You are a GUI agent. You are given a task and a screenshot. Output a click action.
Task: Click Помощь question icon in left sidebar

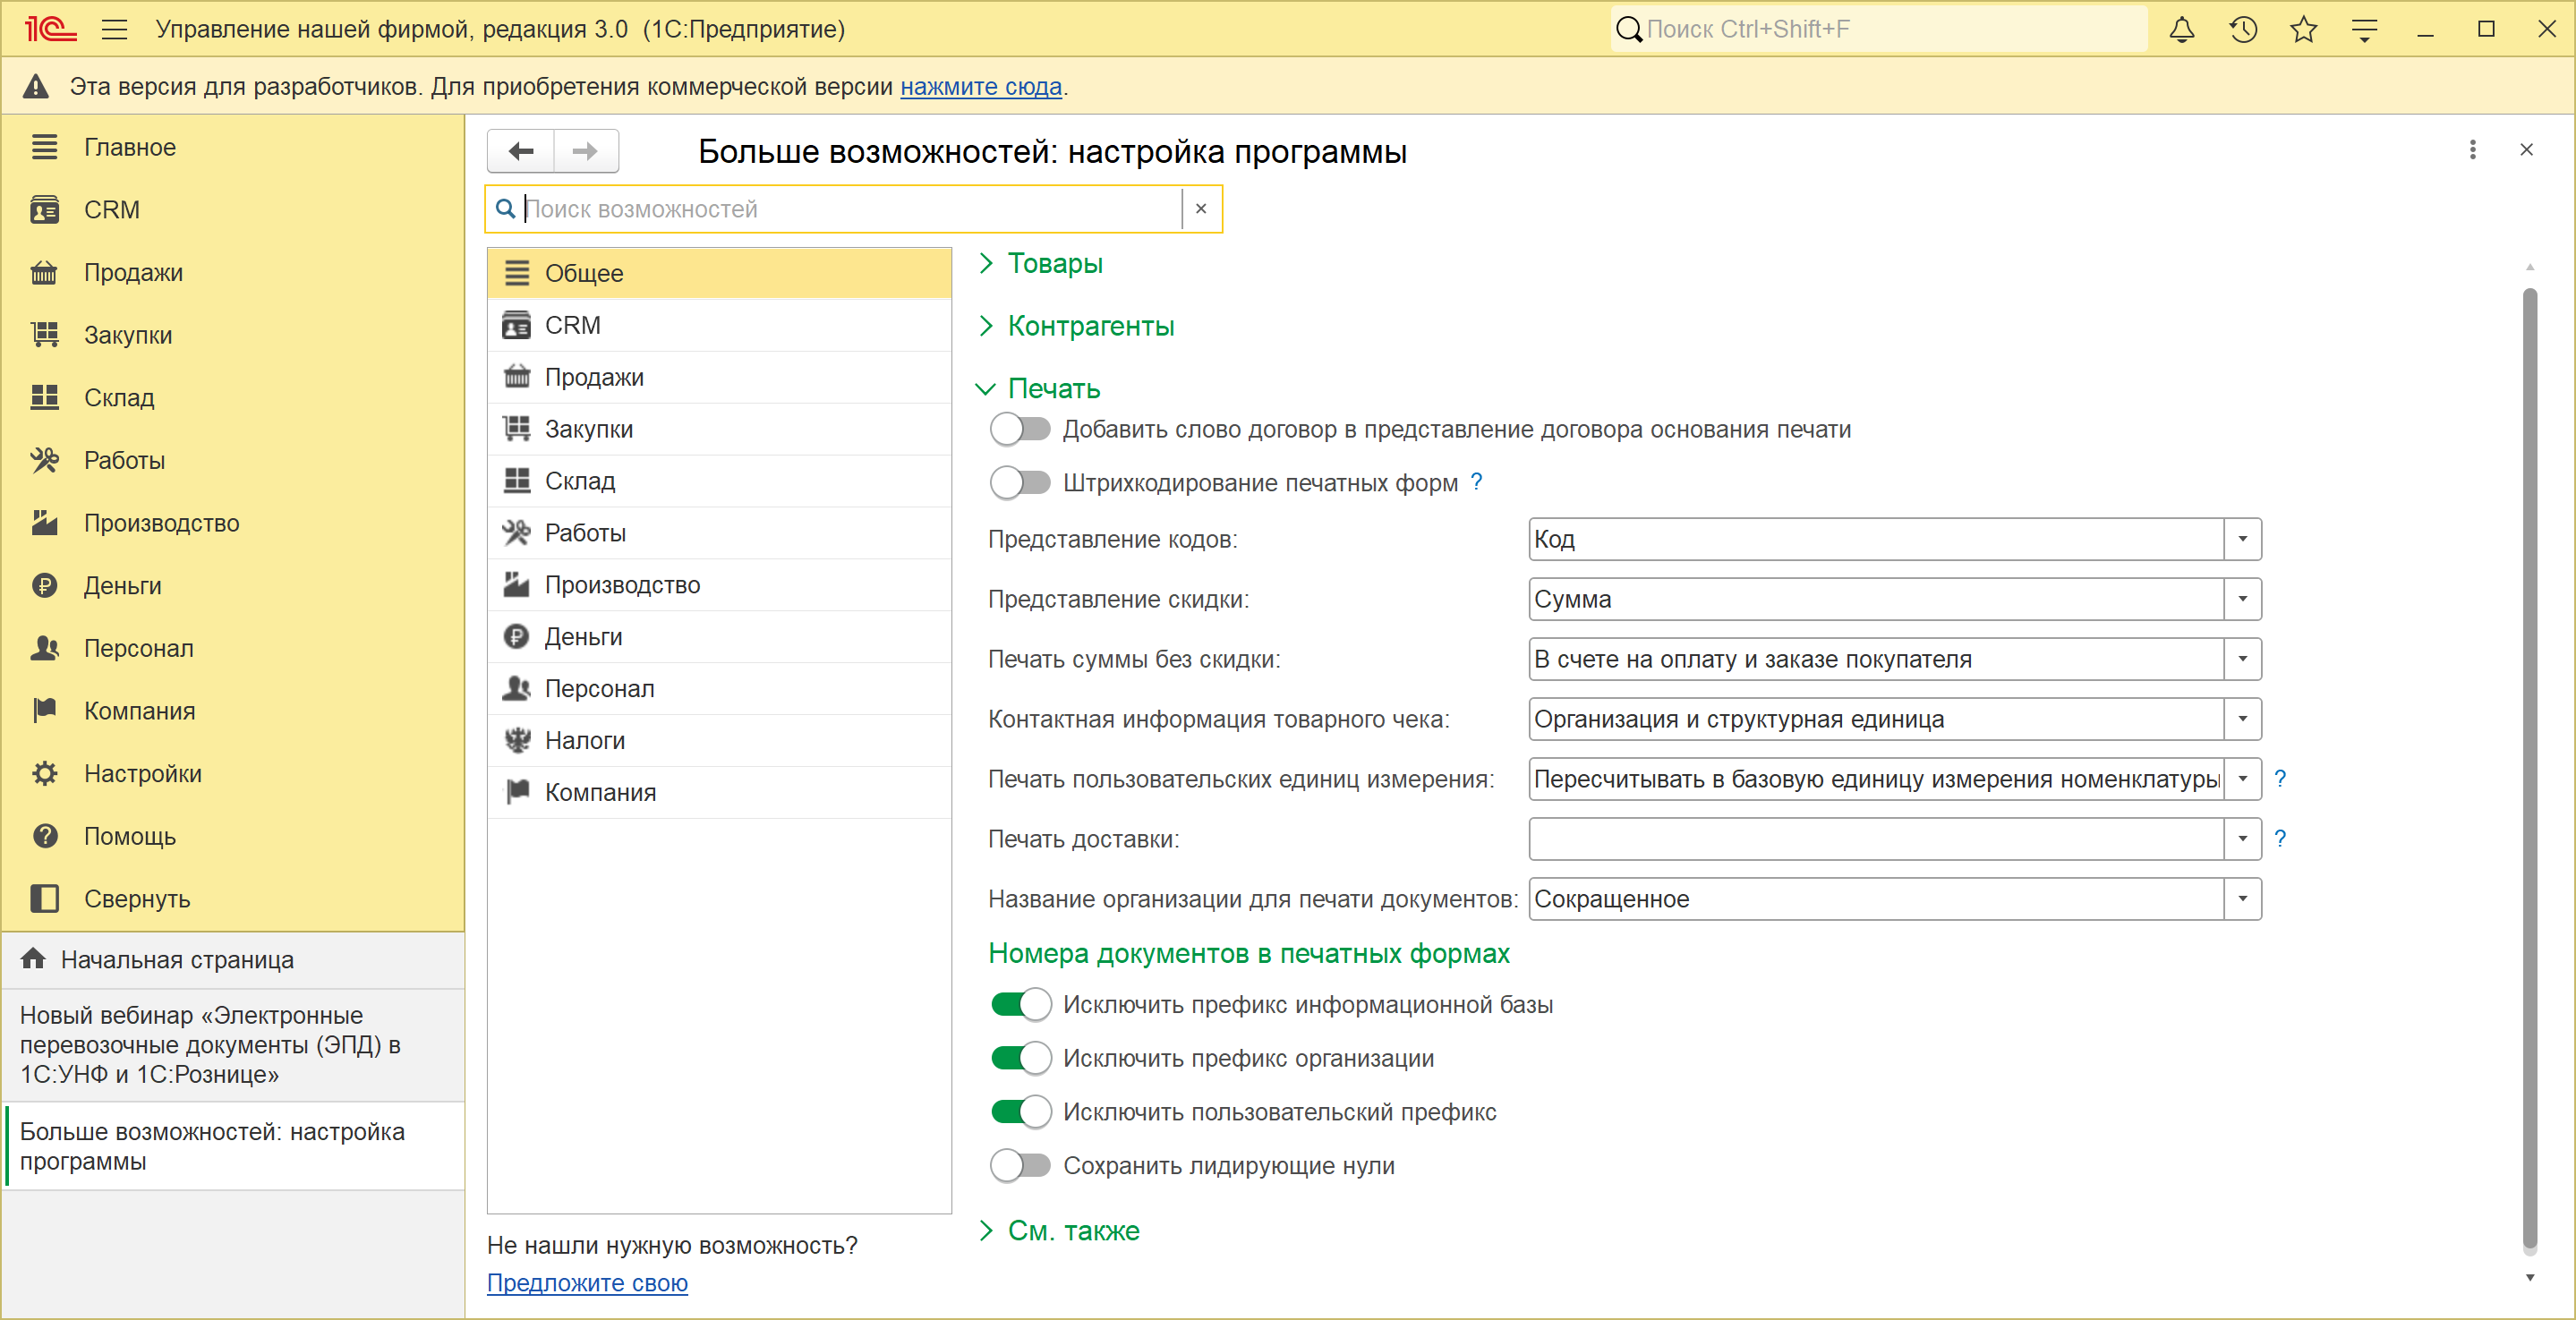coord(44,836)
